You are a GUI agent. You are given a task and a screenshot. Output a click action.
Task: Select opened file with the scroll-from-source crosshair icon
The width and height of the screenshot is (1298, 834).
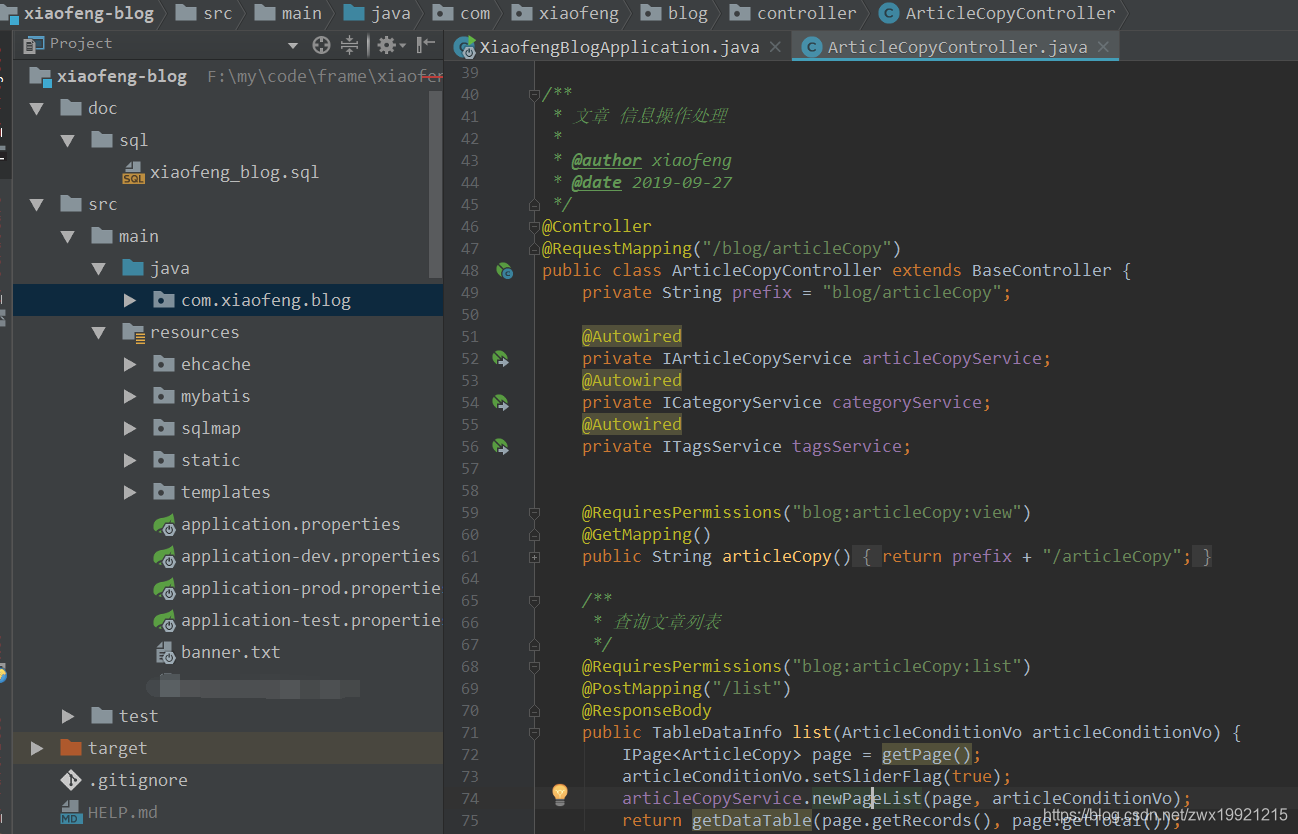[321, 44]
